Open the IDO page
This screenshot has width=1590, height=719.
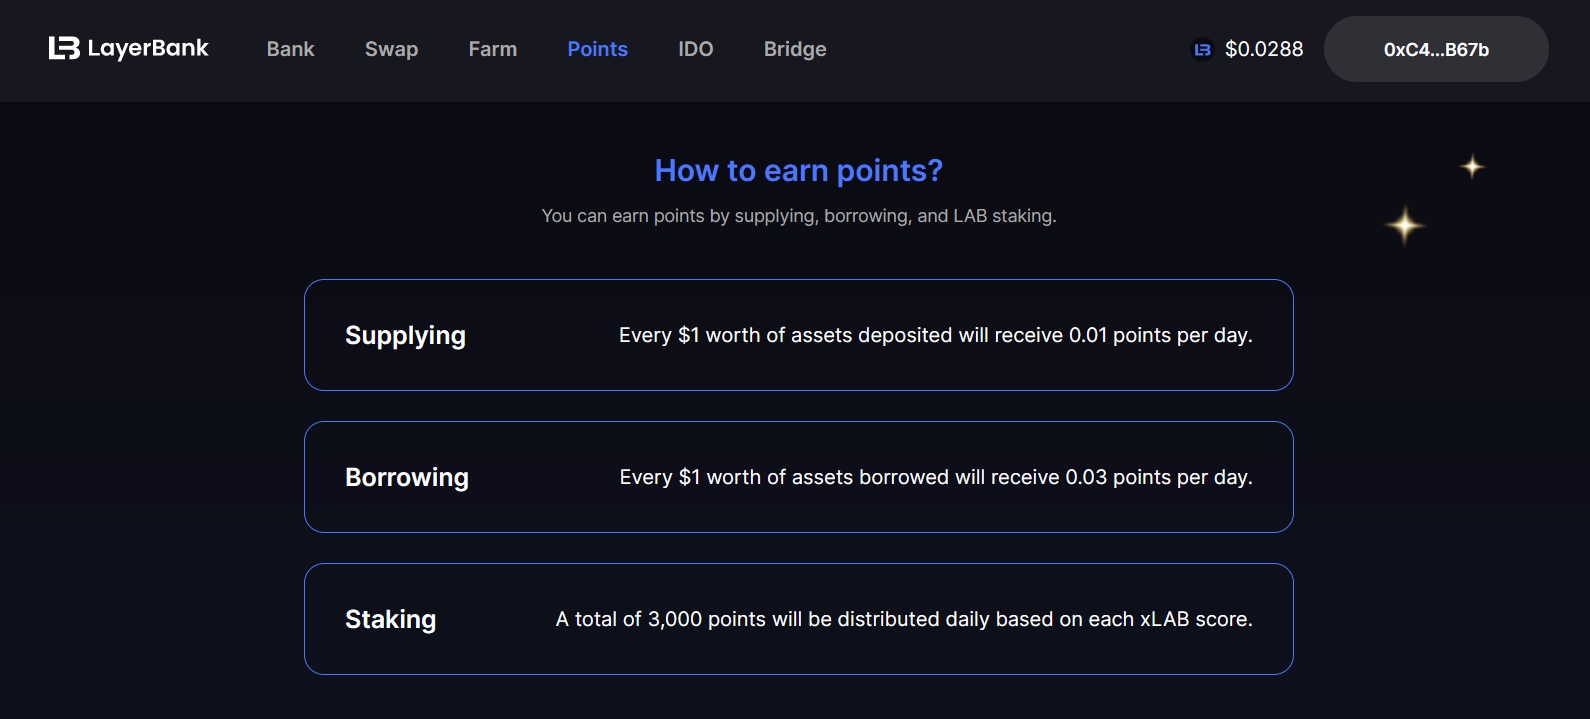pos(695,49)
